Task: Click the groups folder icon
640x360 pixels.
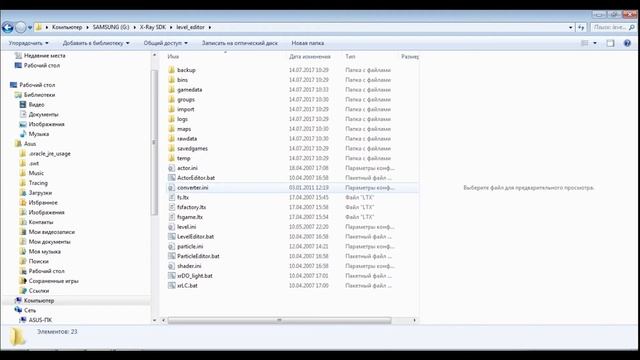Action: [x=171, y=100]
